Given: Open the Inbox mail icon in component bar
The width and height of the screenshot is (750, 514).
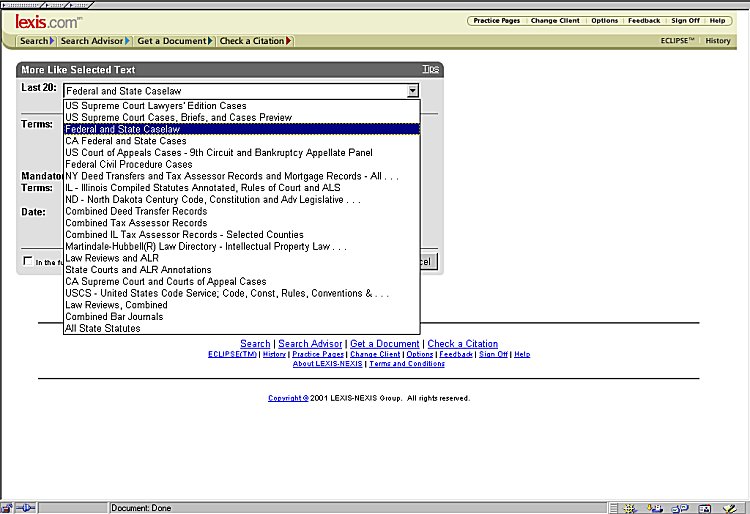Looking at the screenshot, I should [x=655, y=508].
